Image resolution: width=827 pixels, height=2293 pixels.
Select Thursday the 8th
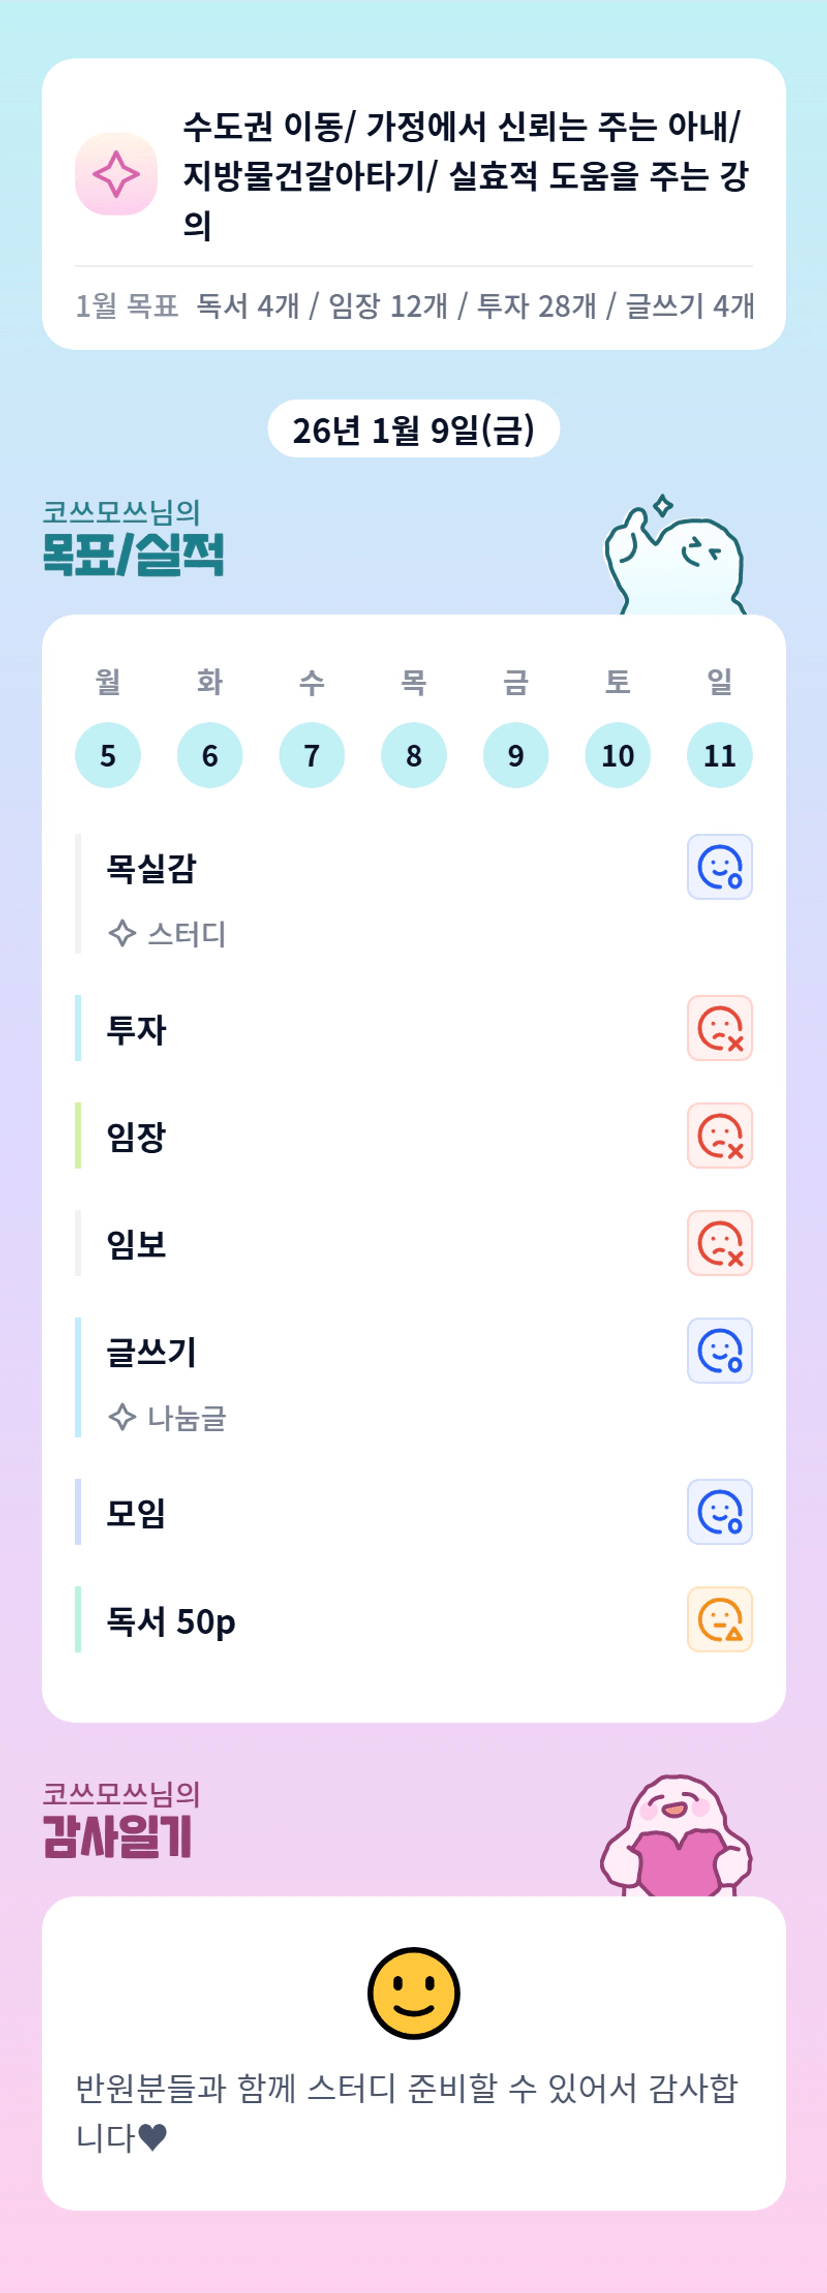pyautogui.click(x=414, y=755)
